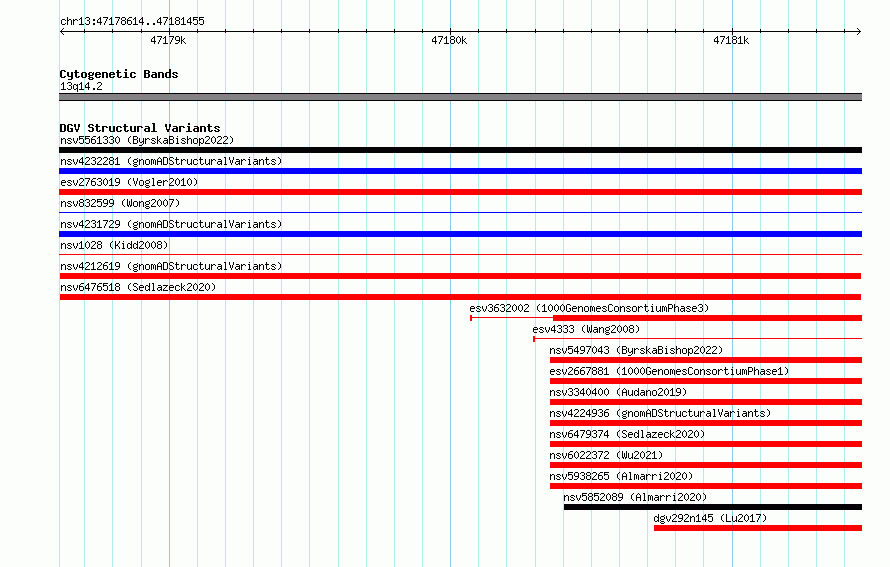Select nsv6022372 (Wu2021) variant label
Viewport: 890px width, 567px height.
tap(606, 455)
